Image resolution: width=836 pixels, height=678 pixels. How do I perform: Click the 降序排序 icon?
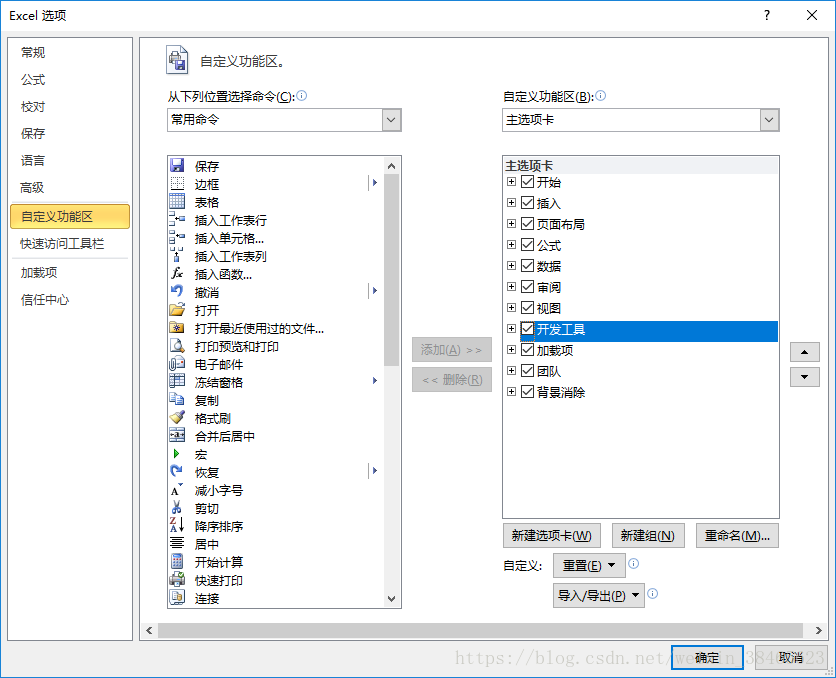[177, 526]
